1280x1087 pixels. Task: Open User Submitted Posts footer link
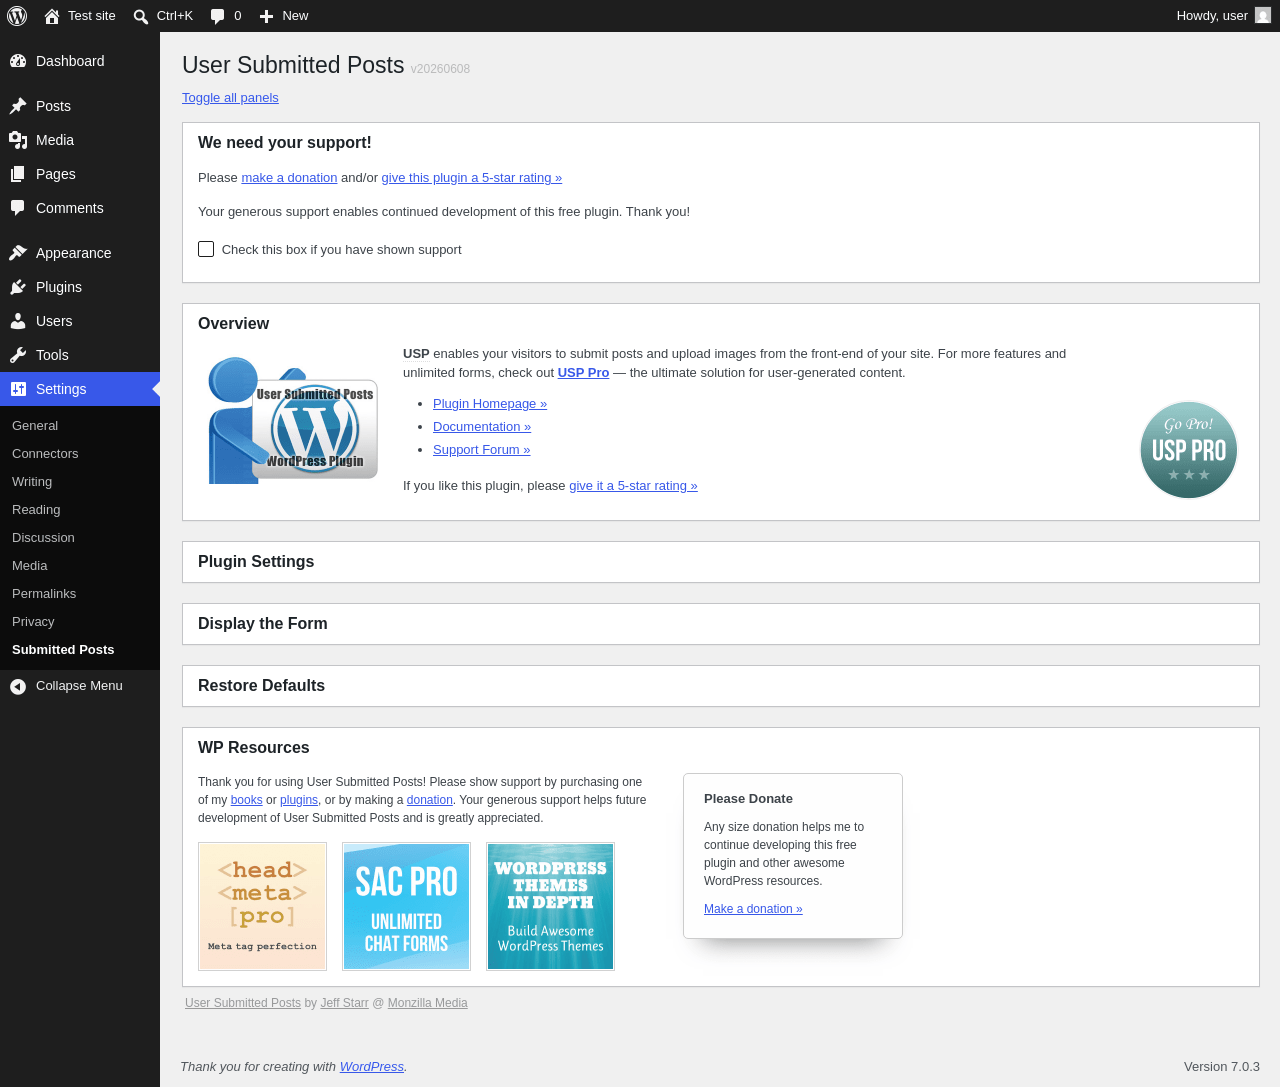pos(243,1003)
